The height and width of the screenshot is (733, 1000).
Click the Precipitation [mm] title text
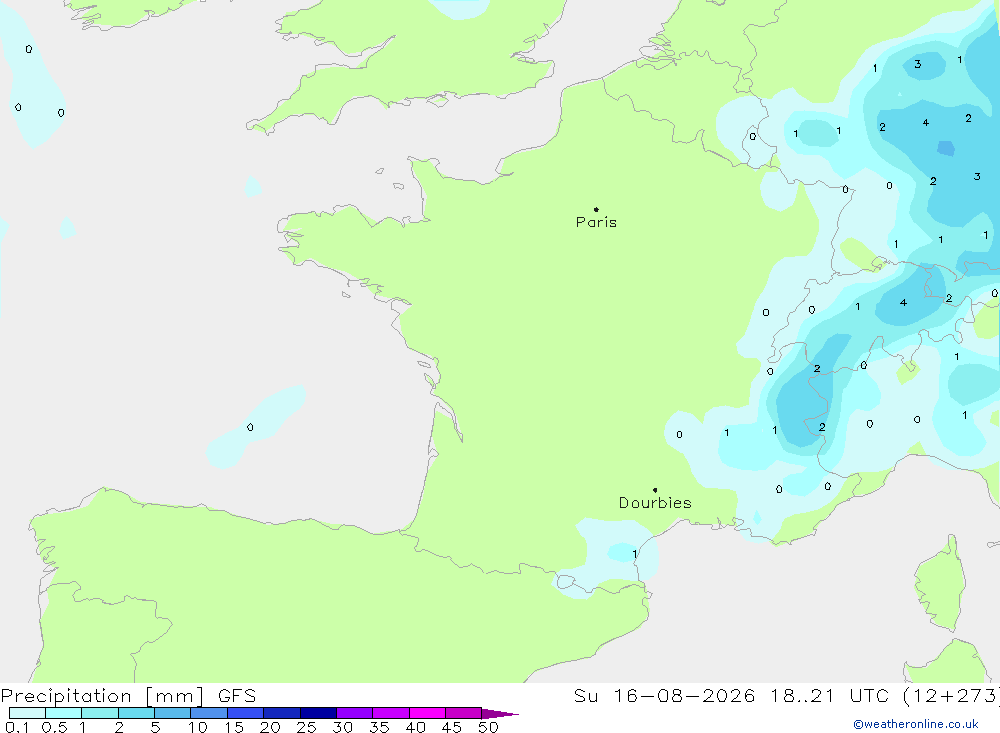(102, 695)
